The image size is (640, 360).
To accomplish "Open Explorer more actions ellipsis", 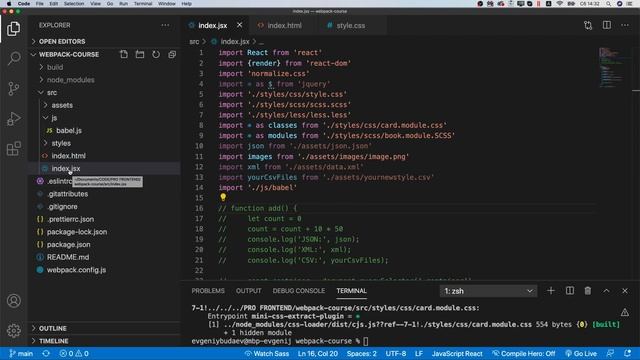I will [165, 25].
